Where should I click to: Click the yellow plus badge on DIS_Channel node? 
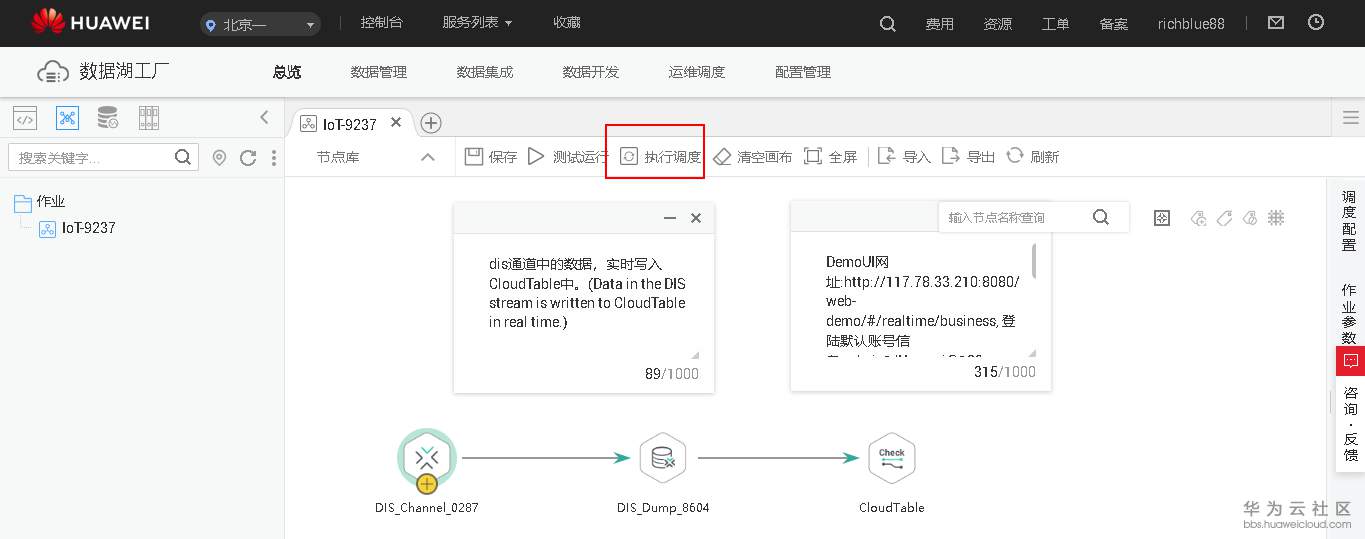click(x=427, y=484)
